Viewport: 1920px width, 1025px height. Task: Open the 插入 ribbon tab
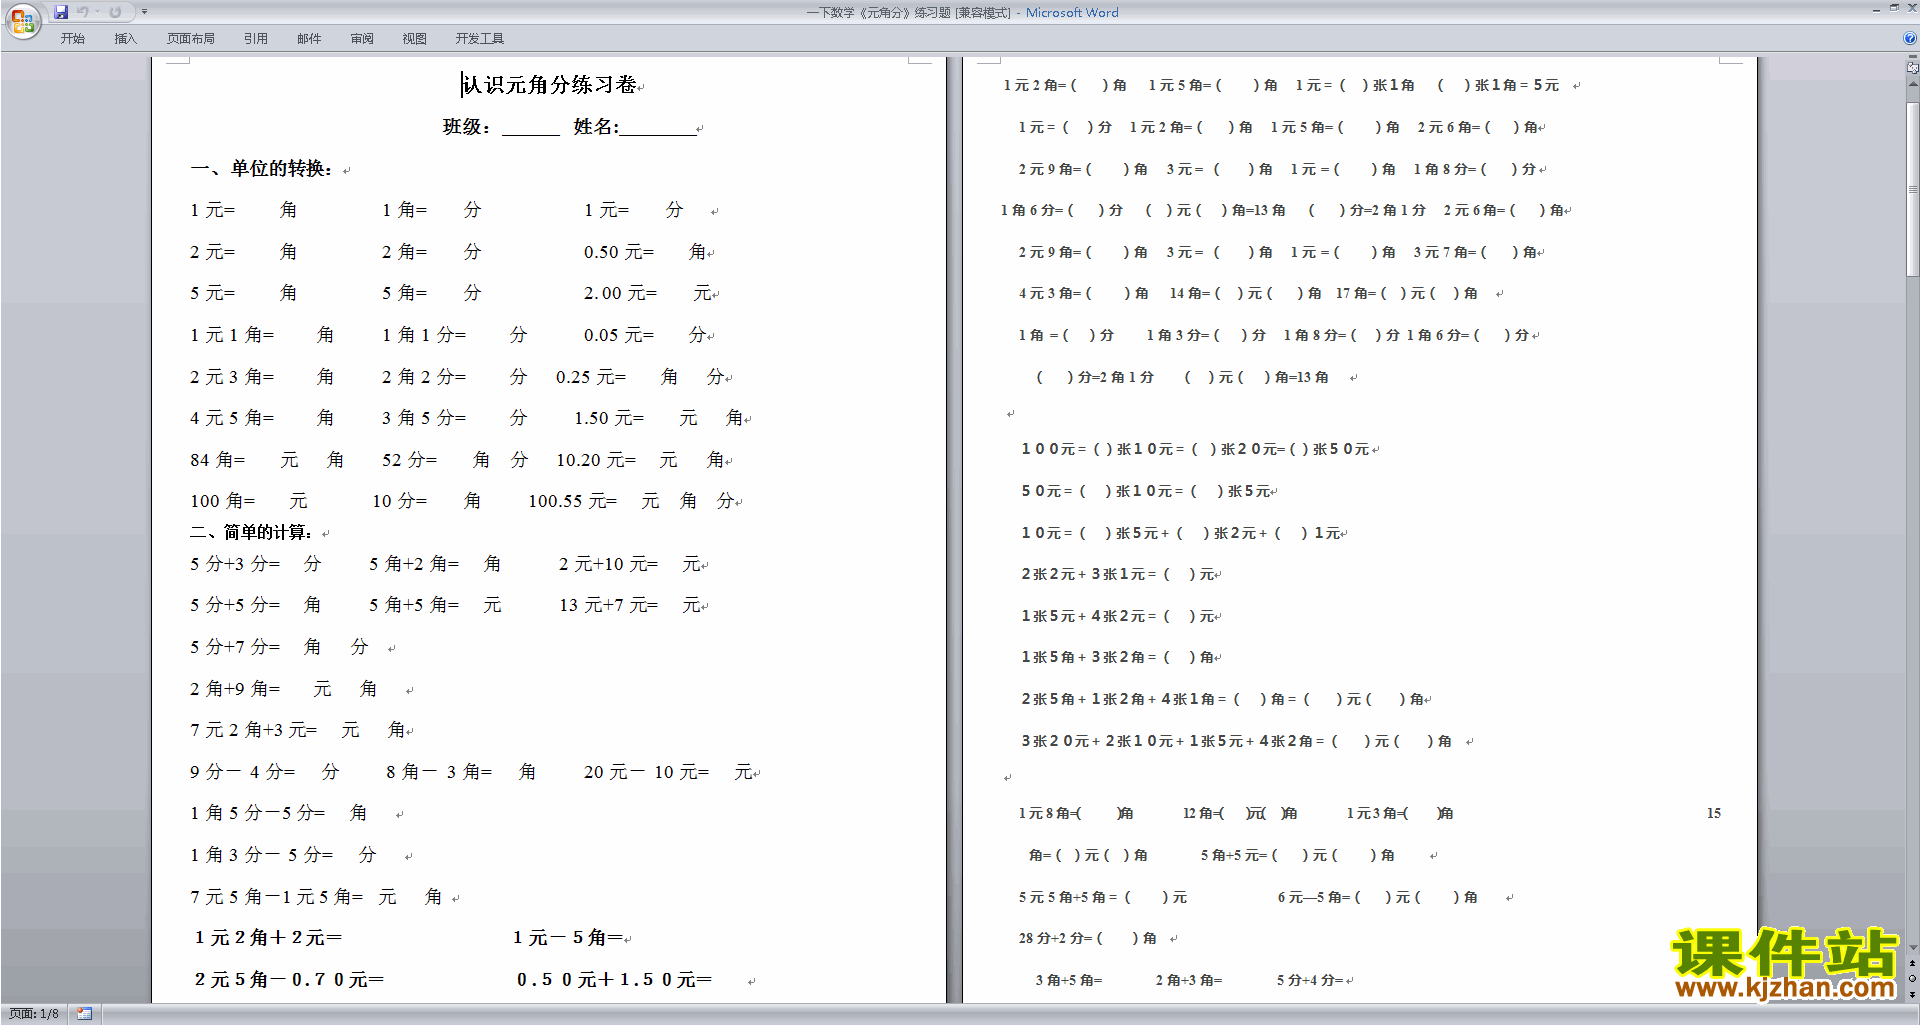[125, 39]
